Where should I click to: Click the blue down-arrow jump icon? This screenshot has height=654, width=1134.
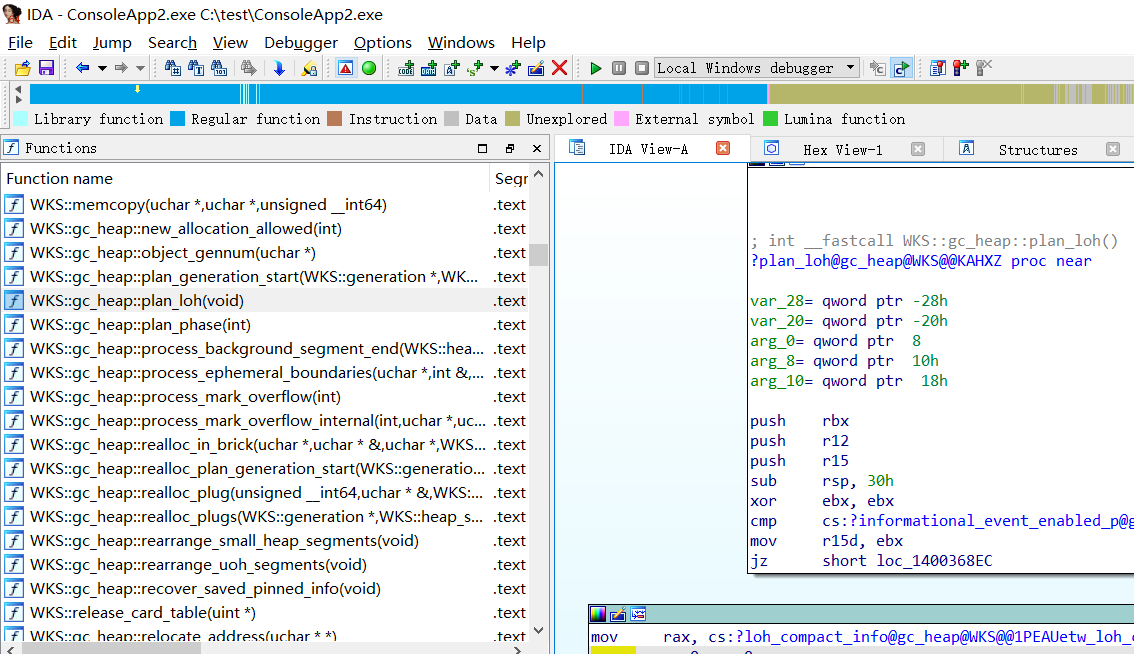[279, 68]
